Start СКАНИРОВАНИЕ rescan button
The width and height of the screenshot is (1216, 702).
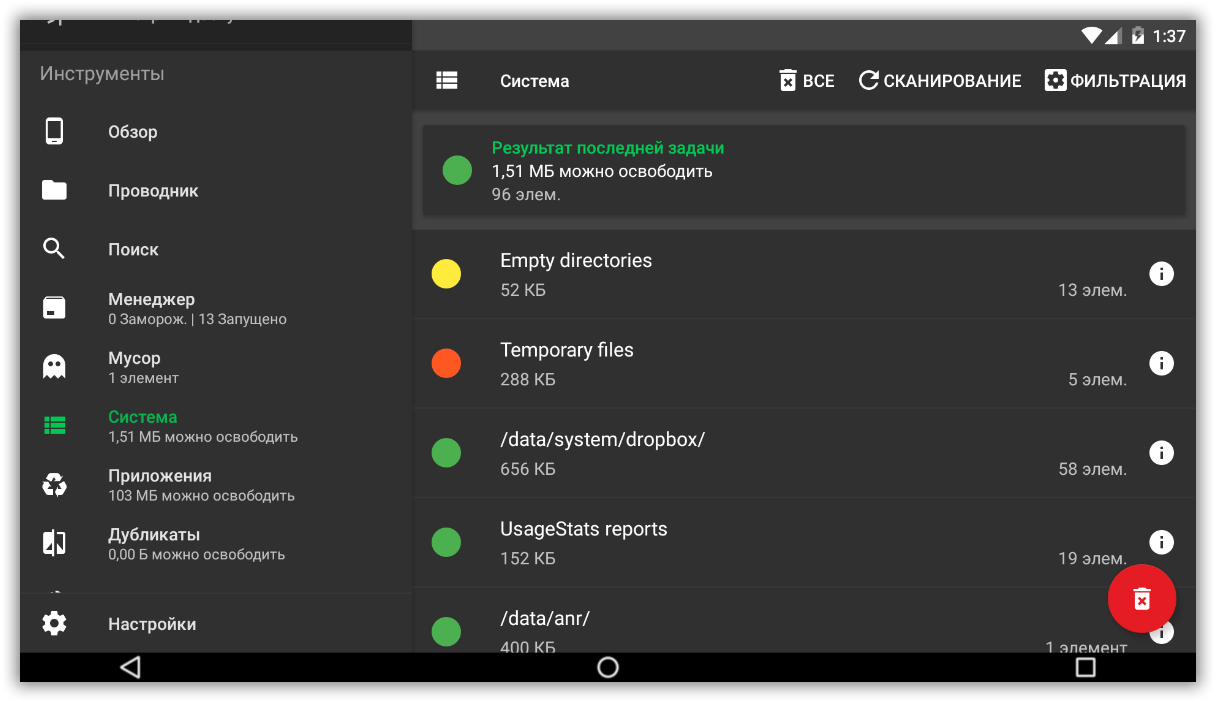coord(940,81)
